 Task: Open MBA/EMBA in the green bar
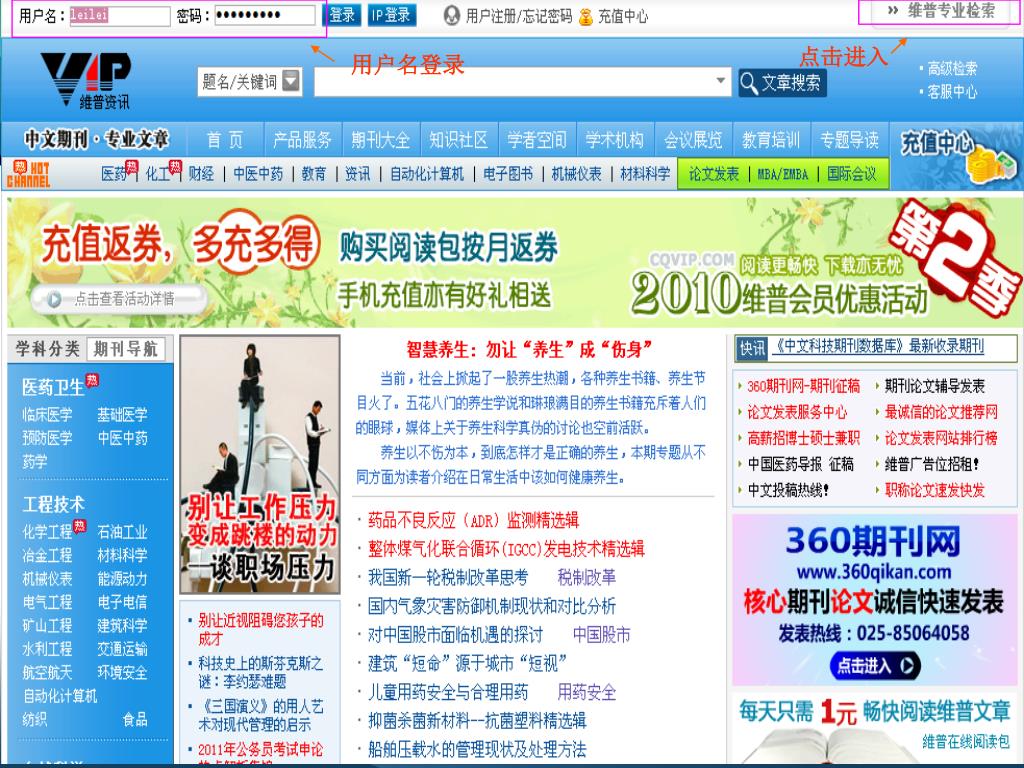coord(782,174)
